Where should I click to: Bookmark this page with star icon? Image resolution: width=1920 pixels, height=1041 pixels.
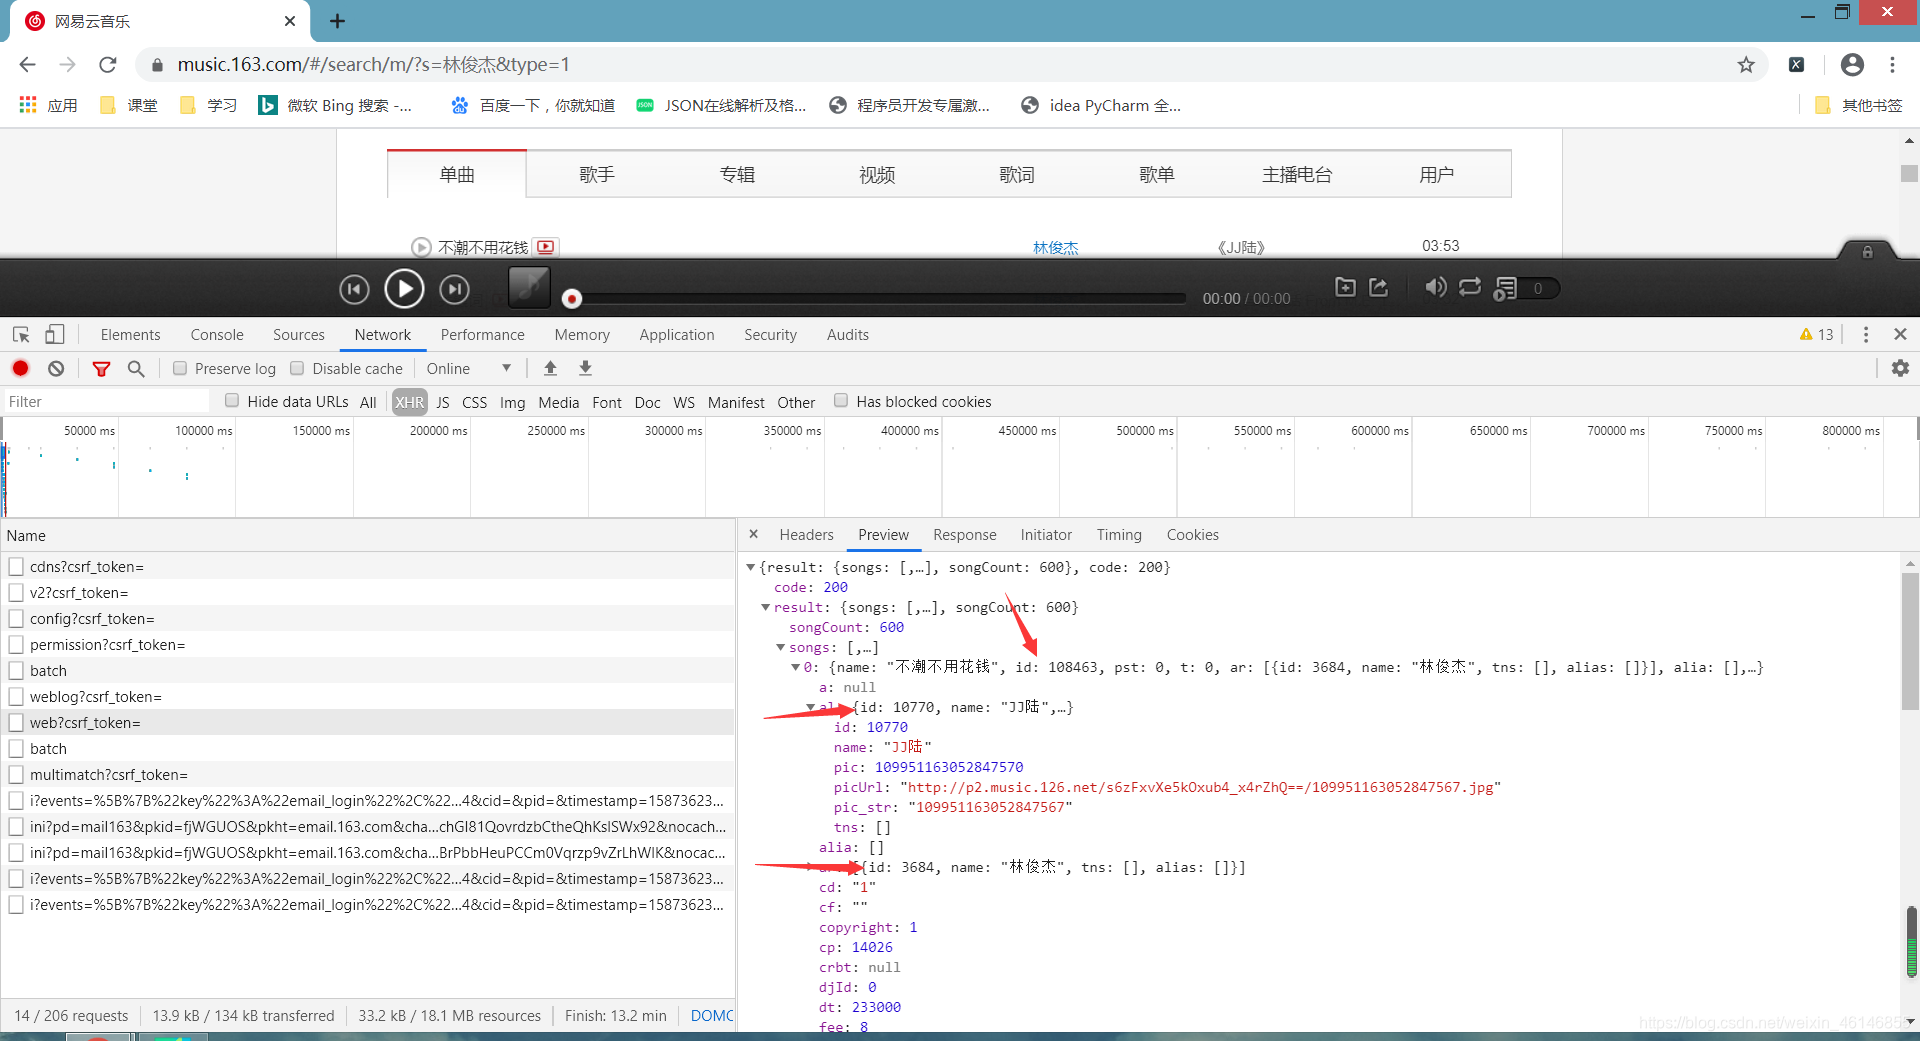(x=1746, y=65)
